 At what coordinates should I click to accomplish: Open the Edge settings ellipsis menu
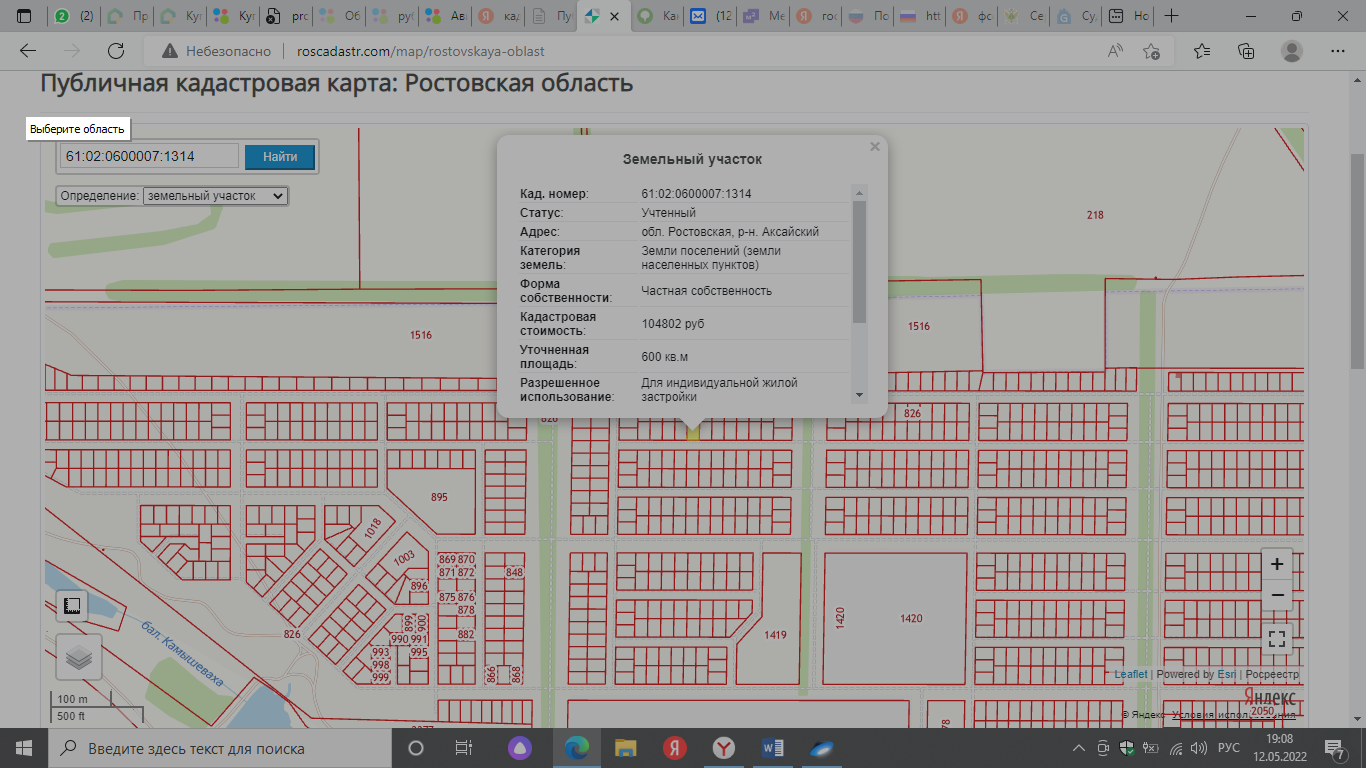[x=1339, y=51]
